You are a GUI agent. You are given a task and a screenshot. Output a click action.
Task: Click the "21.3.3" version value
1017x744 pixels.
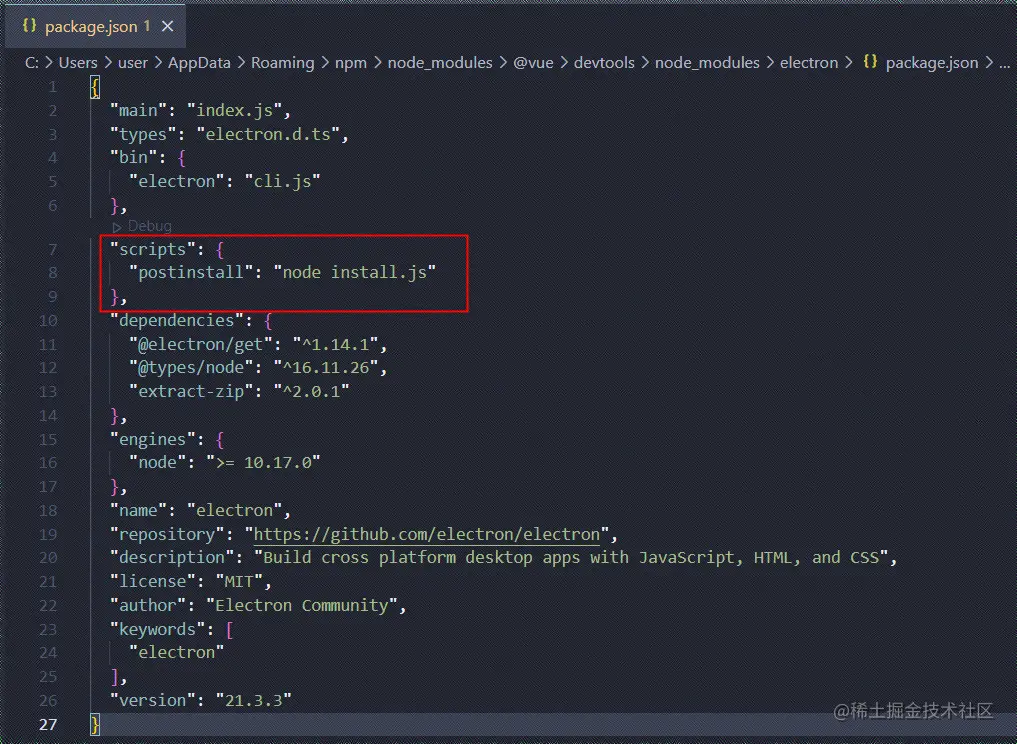[x=254, y=701]
